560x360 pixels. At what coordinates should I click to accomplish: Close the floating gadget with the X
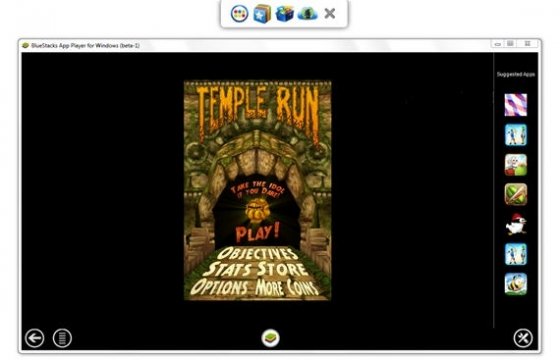click(x=330, y=14)
